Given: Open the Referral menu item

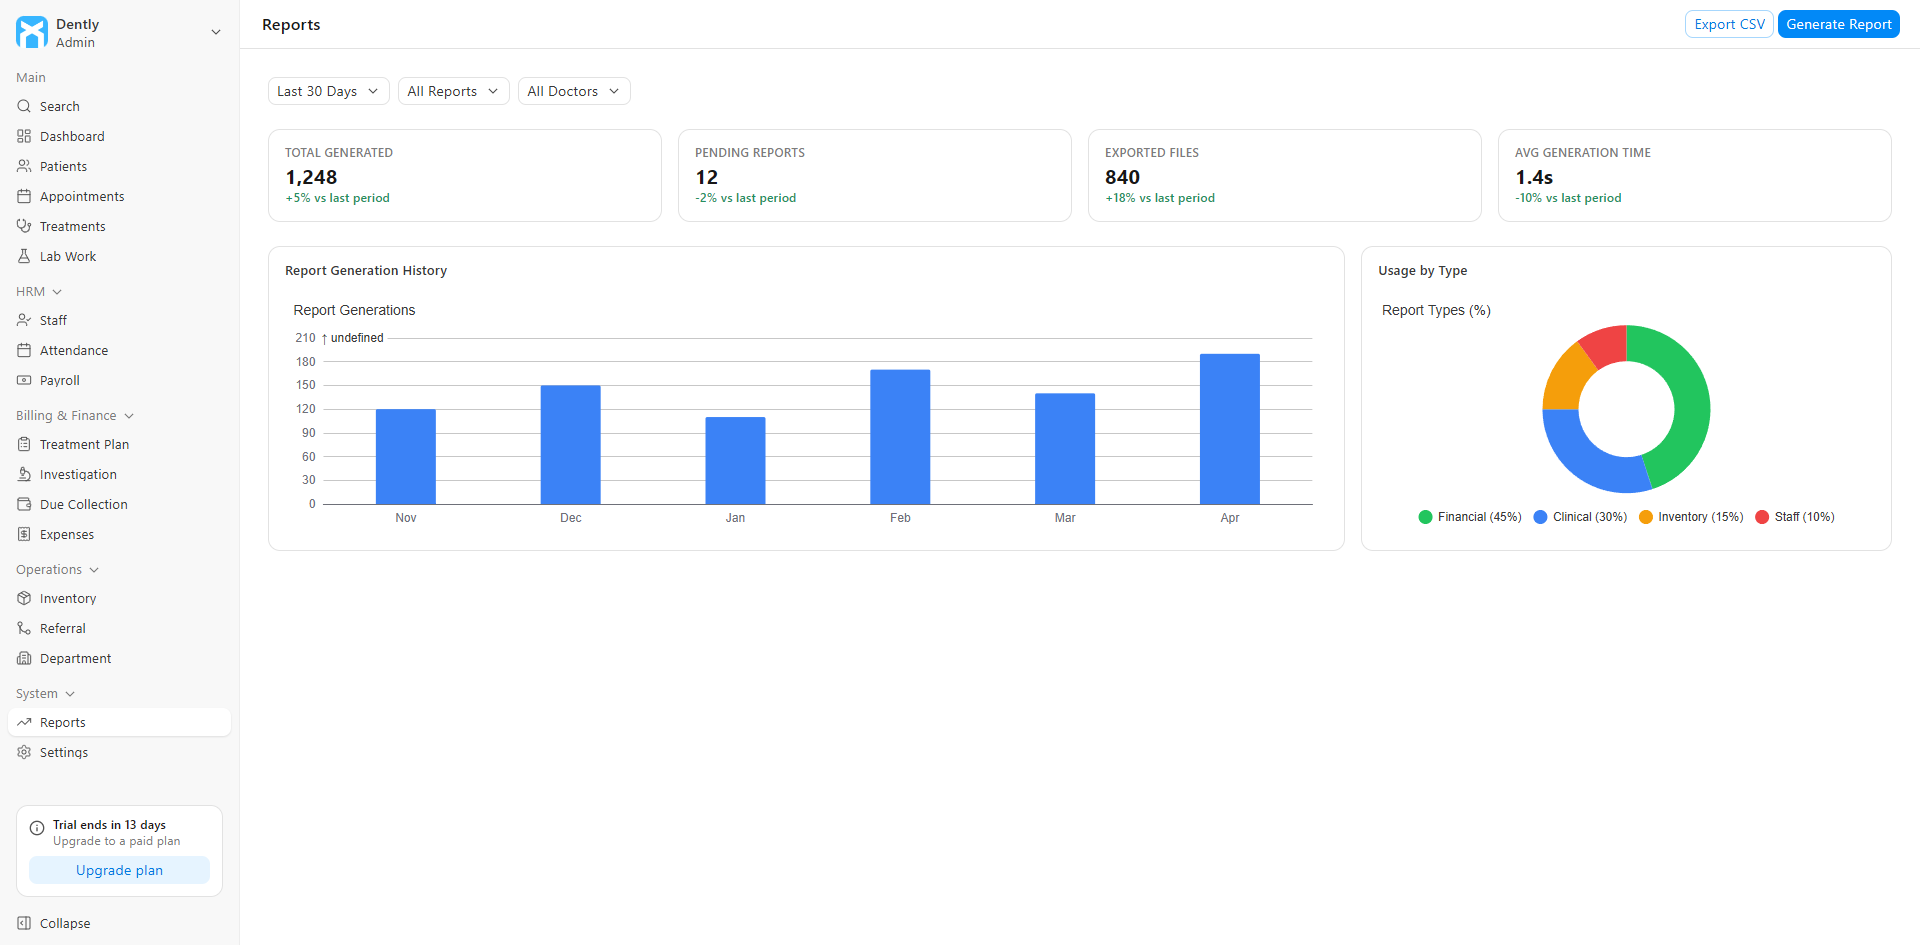Looking at the screenshot, I should click(119, 628).
